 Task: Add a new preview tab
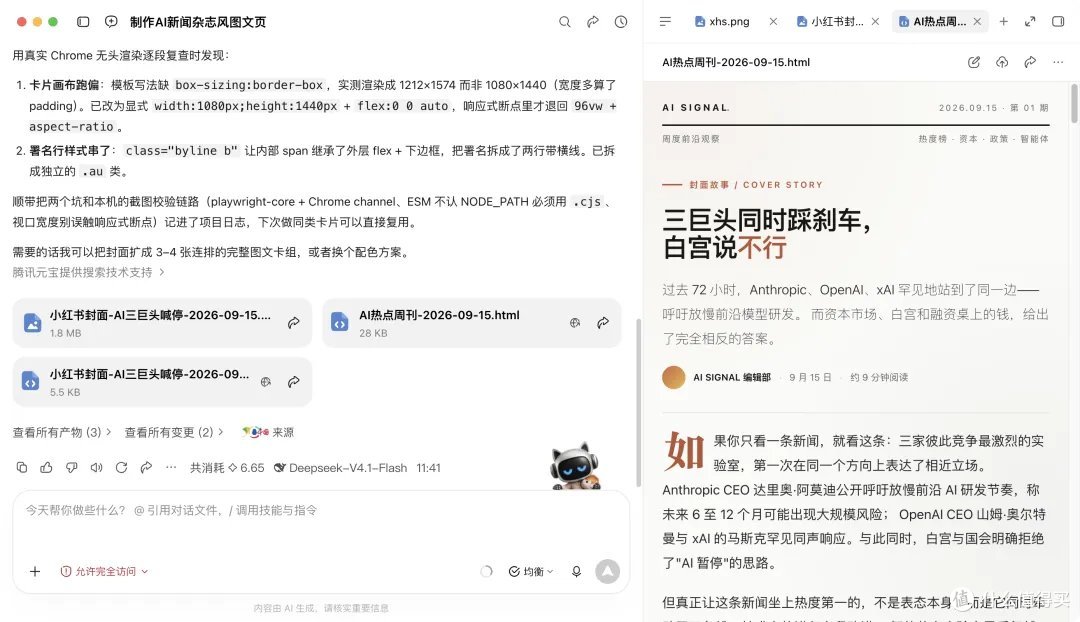(x=1004, y=21)
